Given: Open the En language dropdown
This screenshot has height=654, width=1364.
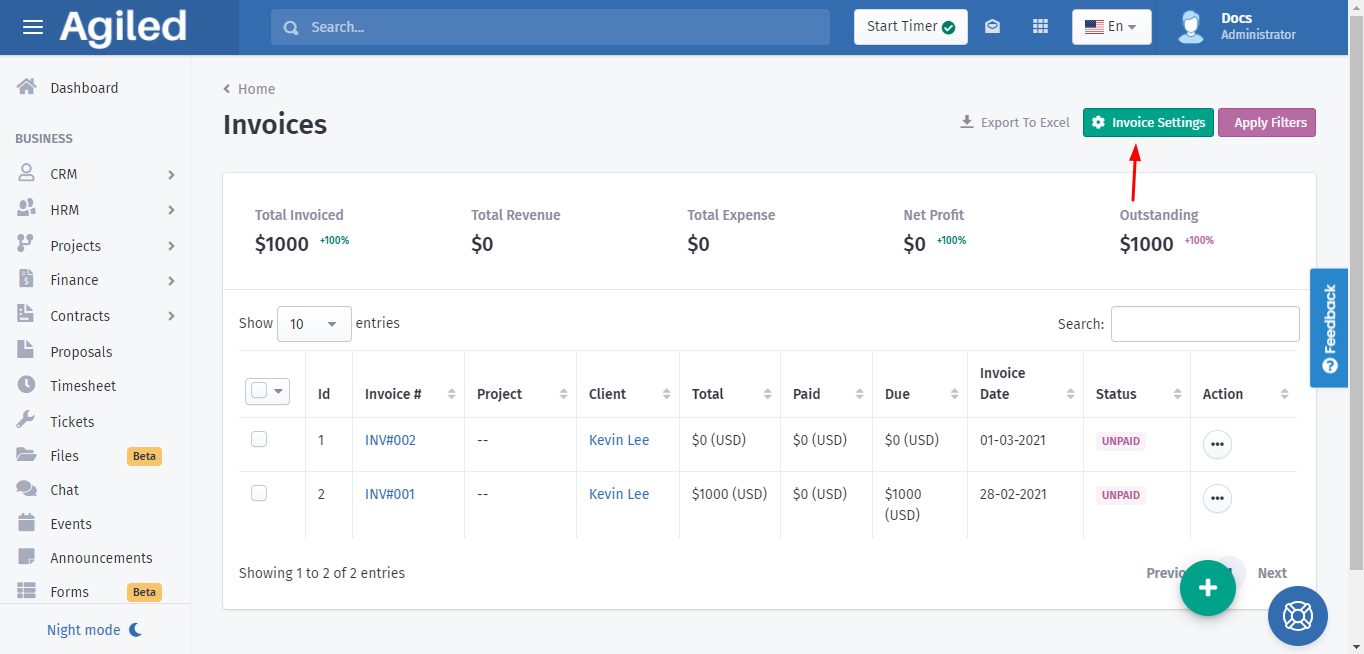Looking at the screenshot, I should [1111, 27].
